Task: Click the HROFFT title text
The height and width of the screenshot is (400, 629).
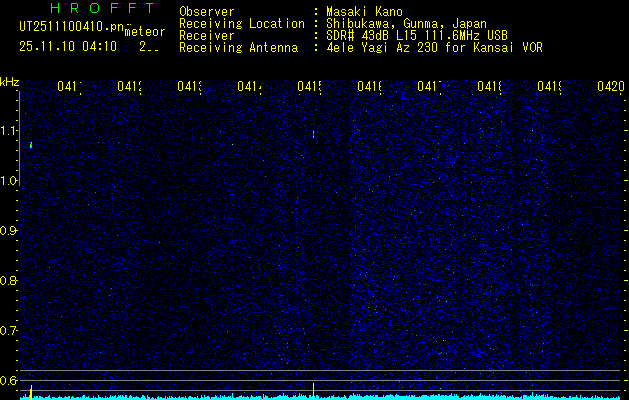Action: 103,8
